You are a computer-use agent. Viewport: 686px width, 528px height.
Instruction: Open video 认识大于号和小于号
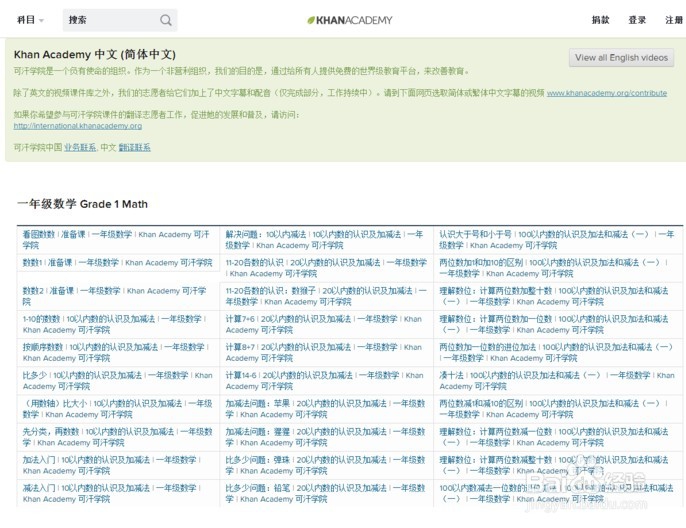pyautogui.click(x=556, y=240)
